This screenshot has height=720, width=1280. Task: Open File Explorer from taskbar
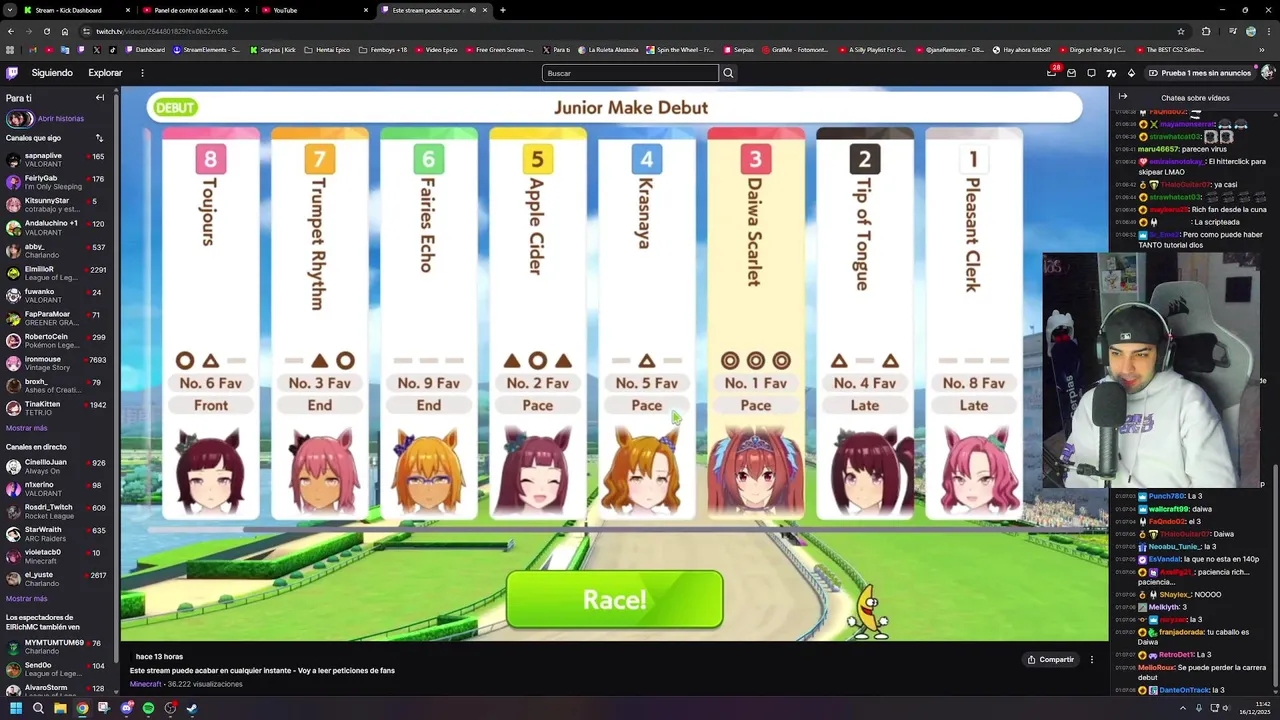[x=60, y=708]
